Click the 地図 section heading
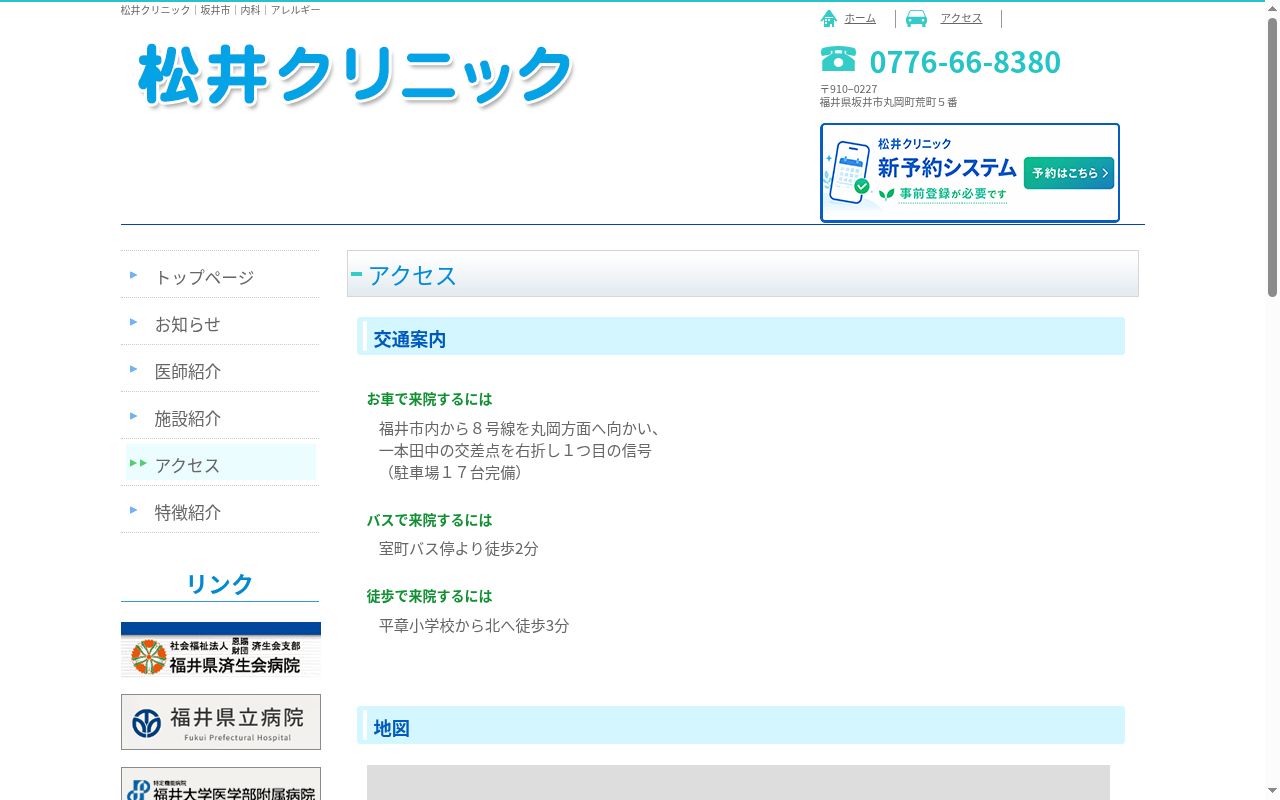Viewport: 1280px width, 800px height. click(x=741, y=726)
